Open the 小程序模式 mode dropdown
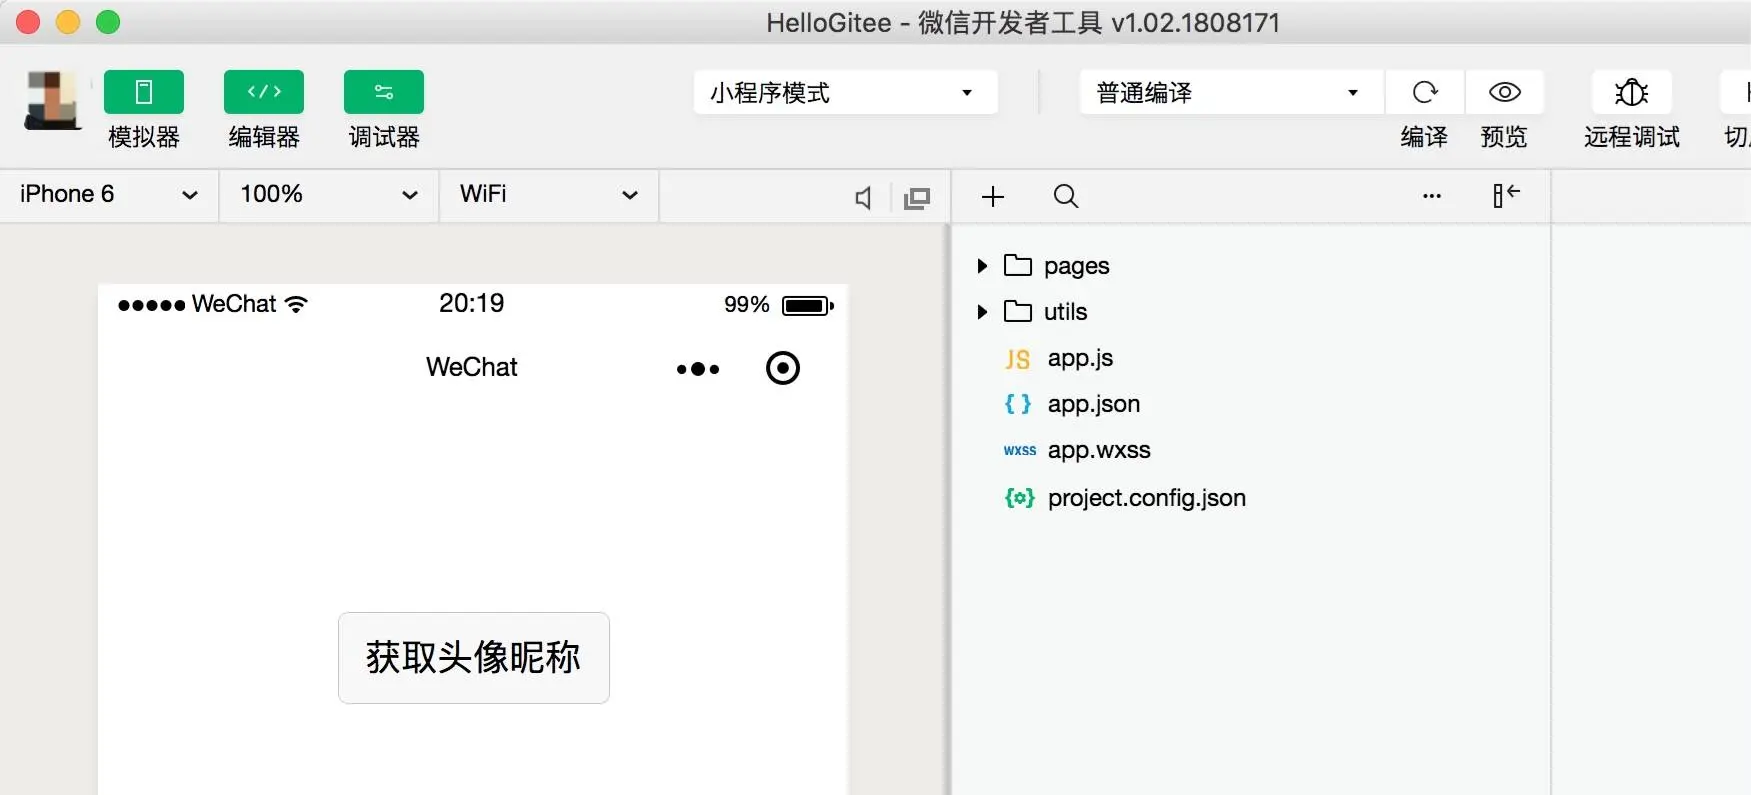This screenshot has width=1751, height=795. pyautogui.click(x=846, y=92)
